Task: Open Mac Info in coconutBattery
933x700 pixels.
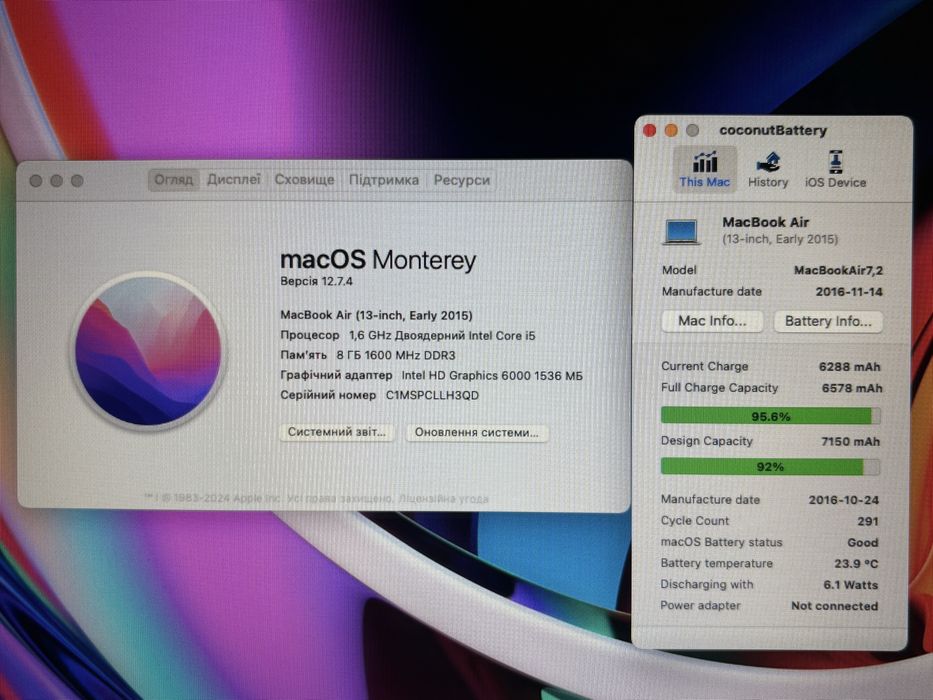Action: pos(712,321)
